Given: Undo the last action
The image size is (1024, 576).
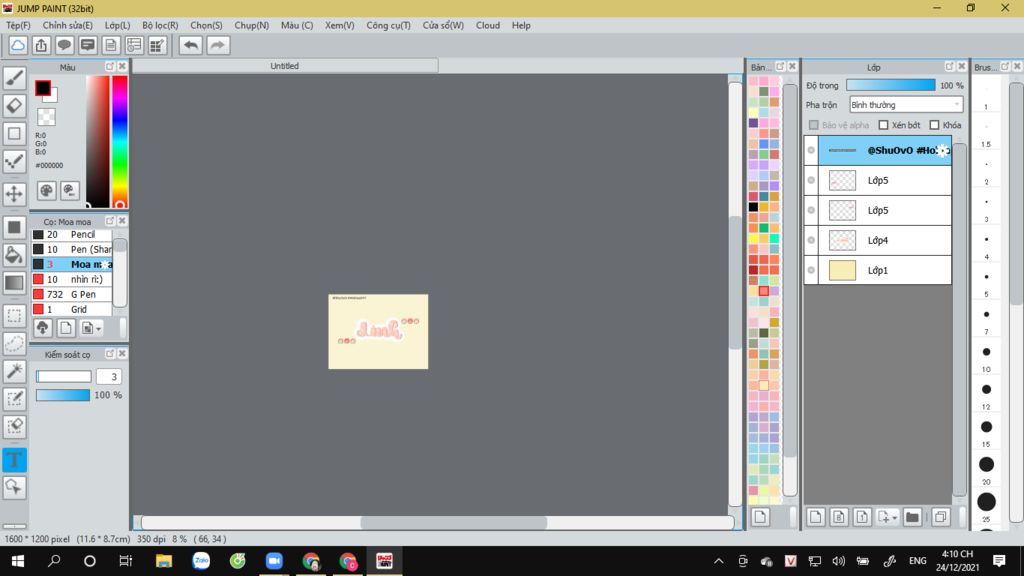Looking at the screenshot, I should (x=191, y=45).
